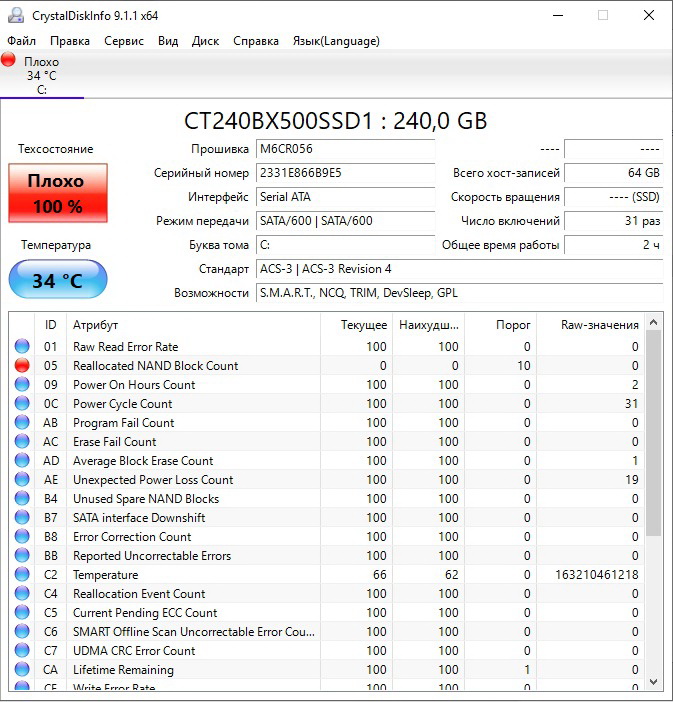Open the Диск menu
The height and width of the screenshot is (702, 673).
pyautogui.click(x=206, y=41)
